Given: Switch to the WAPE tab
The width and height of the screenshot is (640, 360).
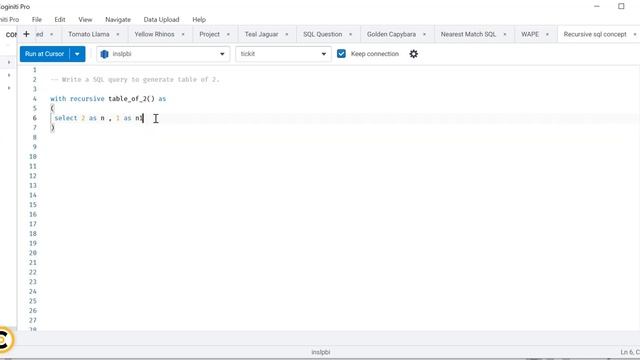Looking at the screenshot, I should 530,34.
